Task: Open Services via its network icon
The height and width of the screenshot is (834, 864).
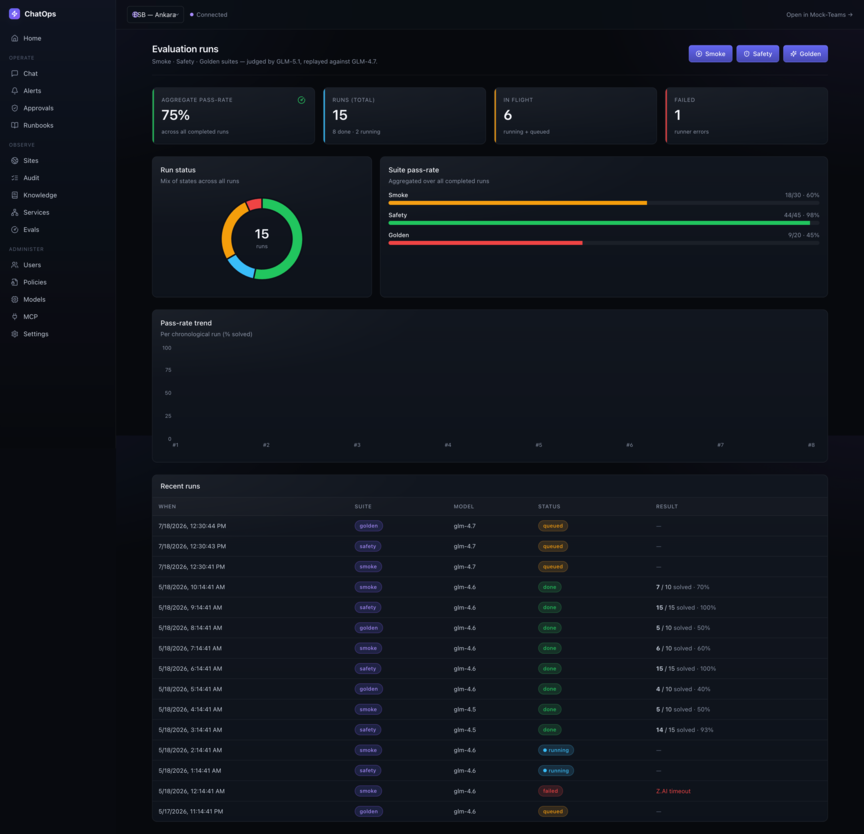Action: point(15,212)
